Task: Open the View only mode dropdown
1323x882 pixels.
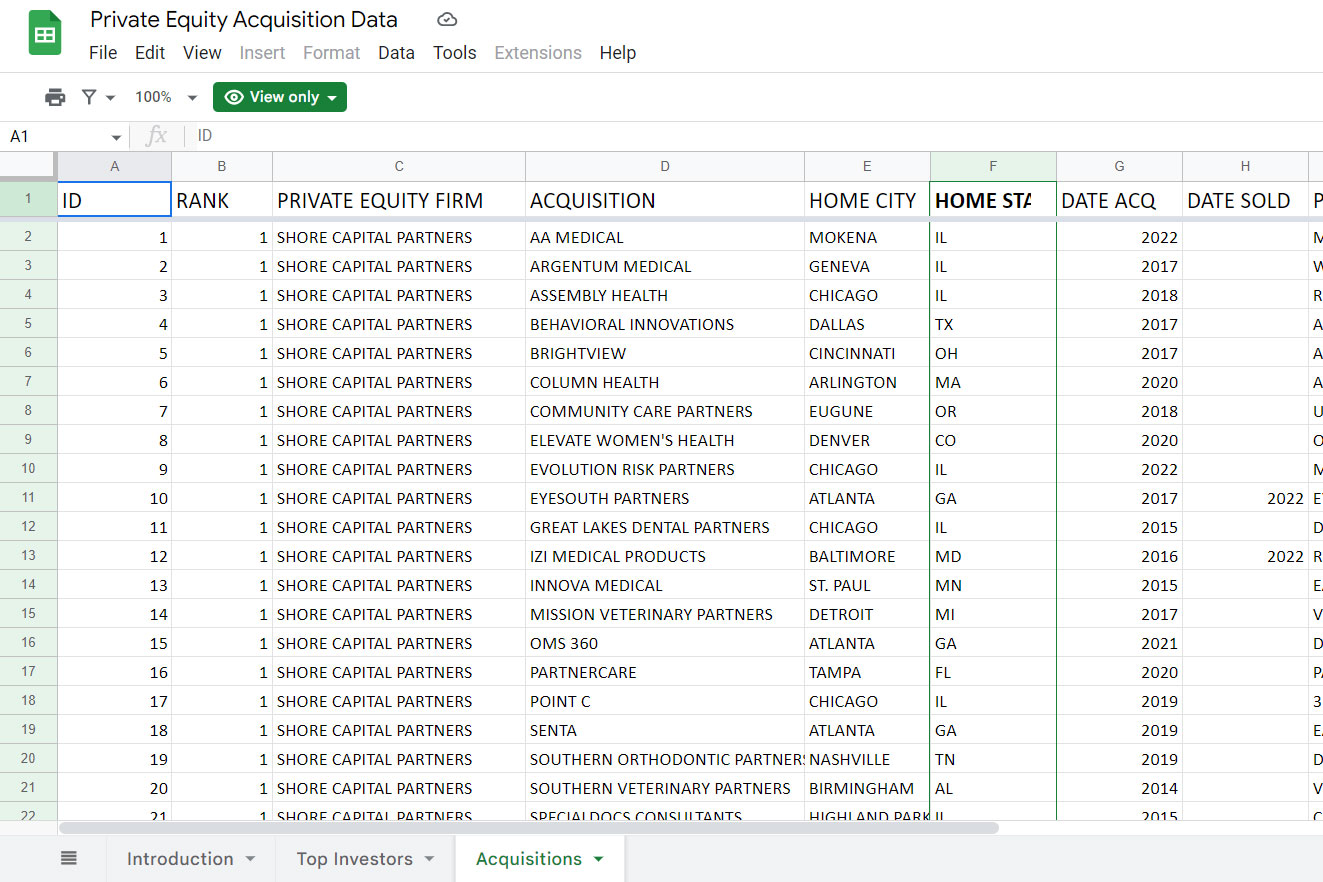Action: (280, 97)
